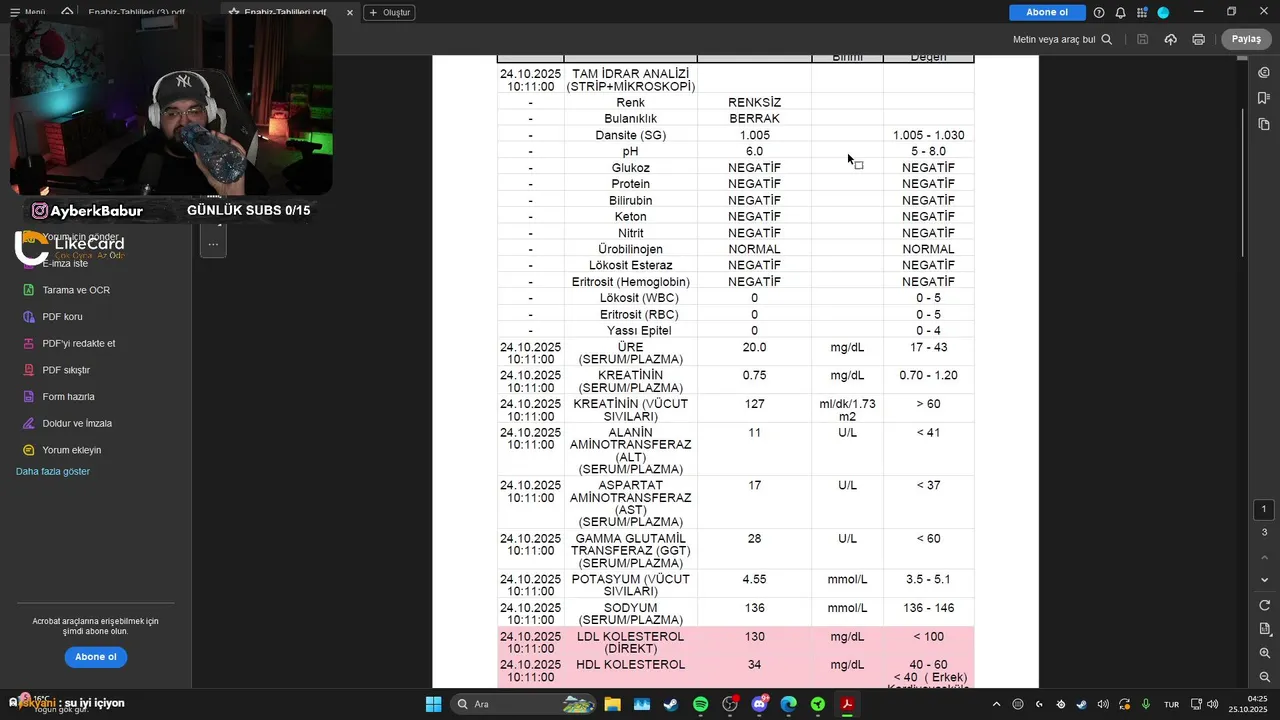
Task: Click the BERRAK result value
Action: (754, 119)
